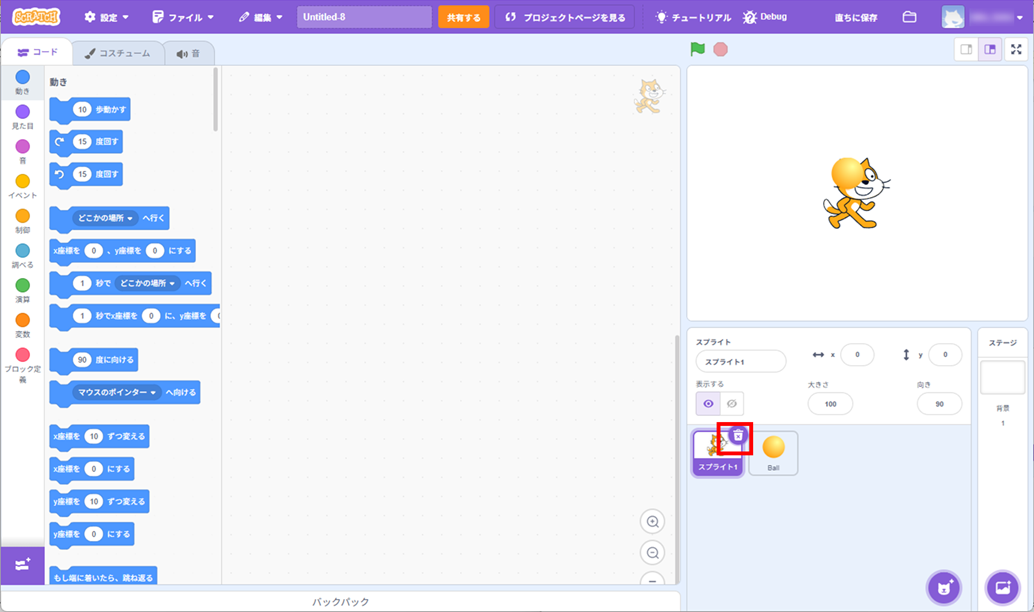Zoom in on the code workspace
The height and width of the screenshot is (612, 1034).
coord(653,522)
